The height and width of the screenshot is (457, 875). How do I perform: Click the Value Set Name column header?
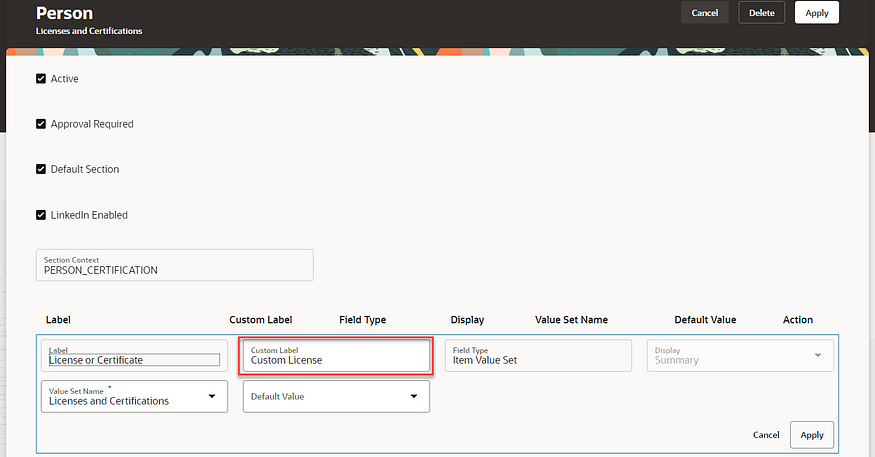pyautogui.click(x=571, y=320)
